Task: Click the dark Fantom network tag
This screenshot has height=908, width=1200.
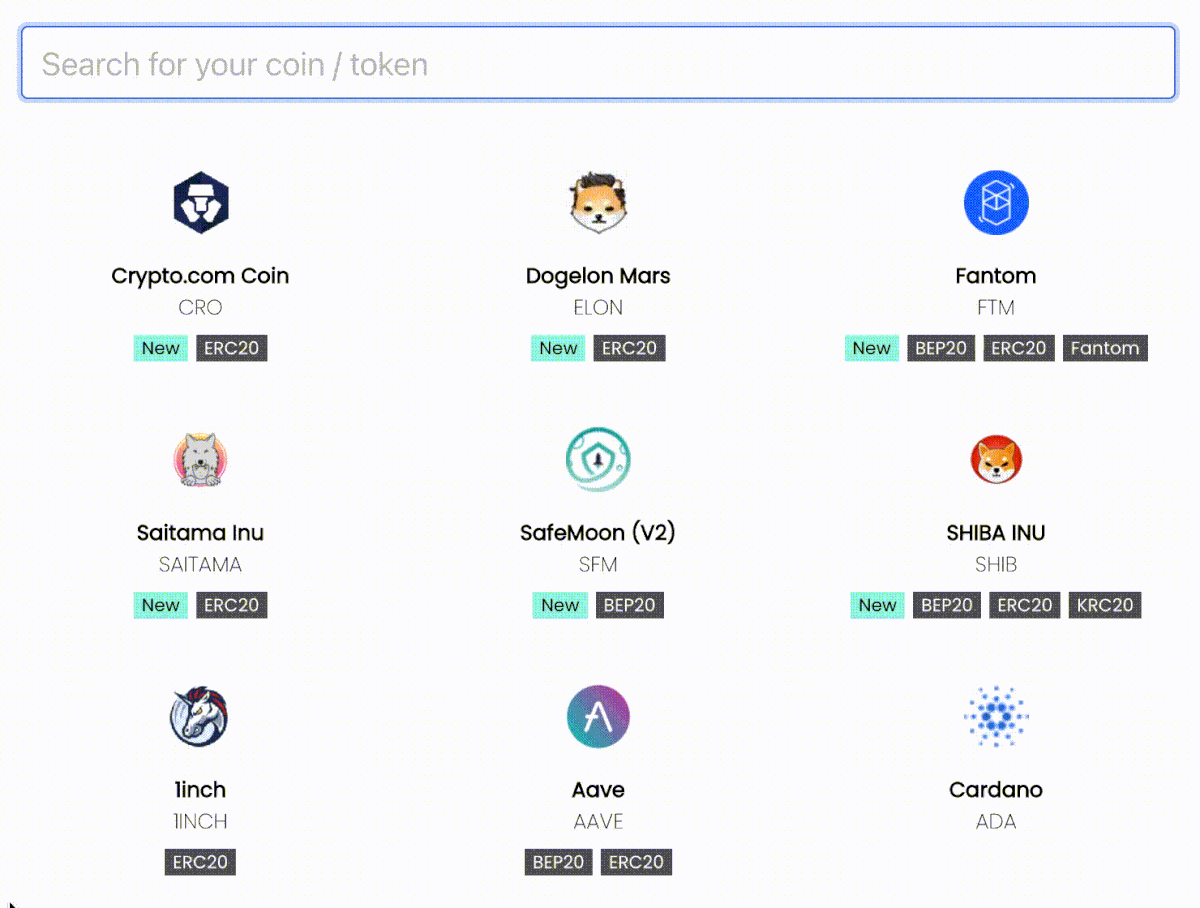Action: click(1105, 348)
